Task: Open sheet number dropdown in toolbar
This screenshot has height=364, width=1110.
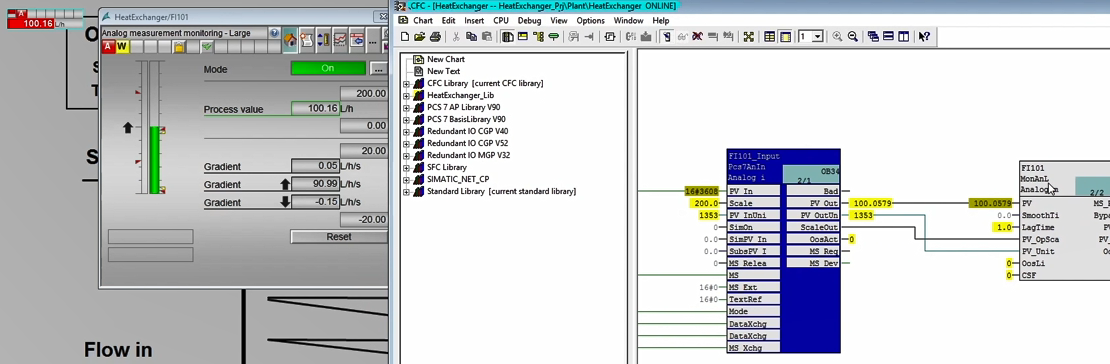Action: click(818, 37)
